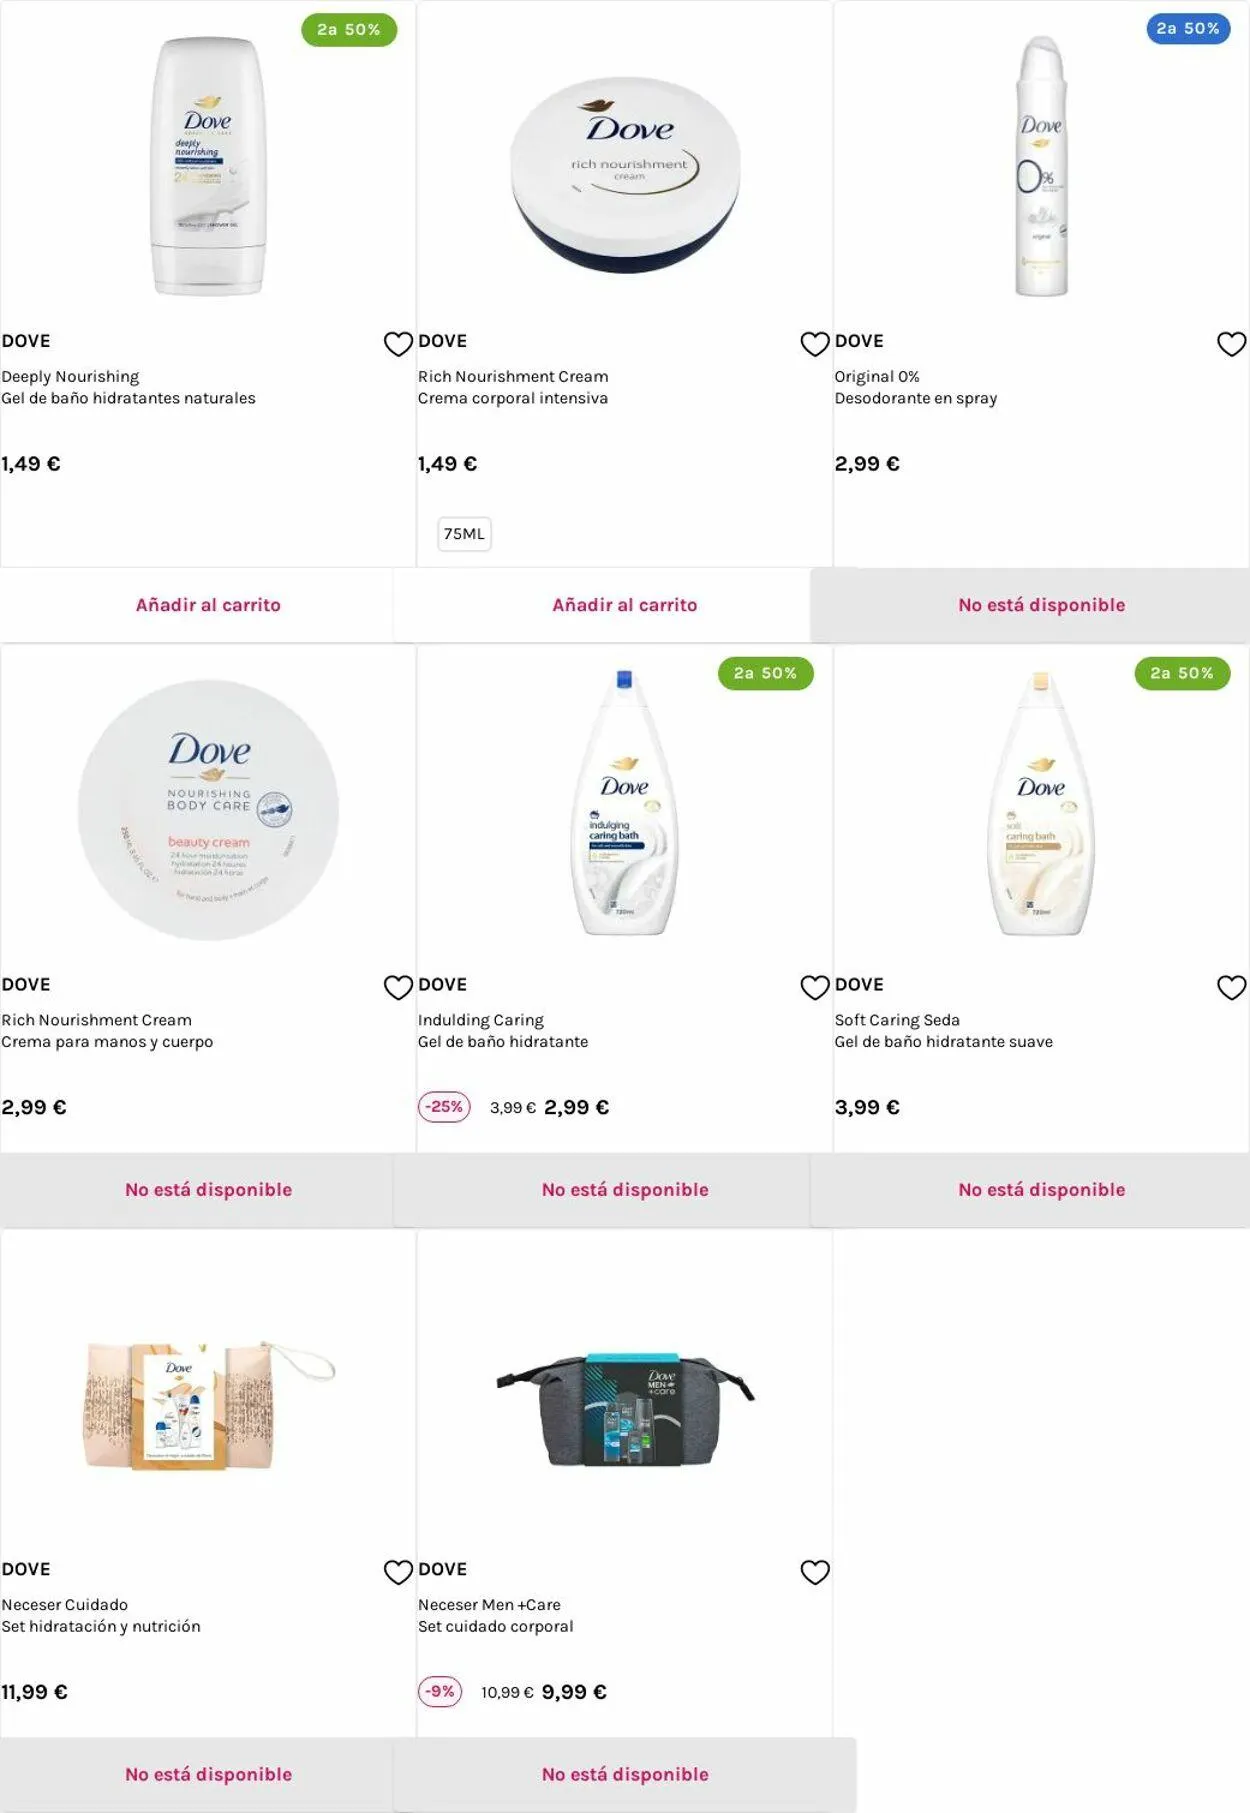Open the Deeply Nourishing product title

tap(70, 377)
